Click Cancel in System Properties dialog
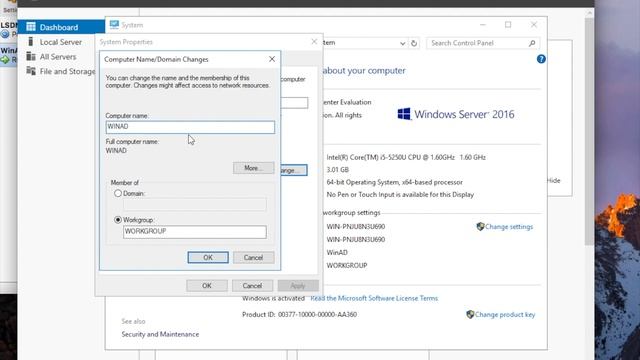 tap(252, 286)
